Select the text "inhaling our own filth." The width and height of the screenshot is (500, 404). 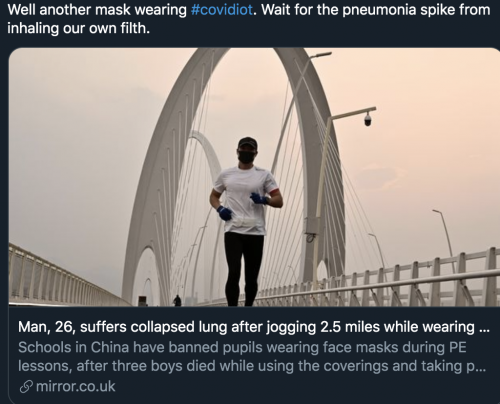[78, 28]
